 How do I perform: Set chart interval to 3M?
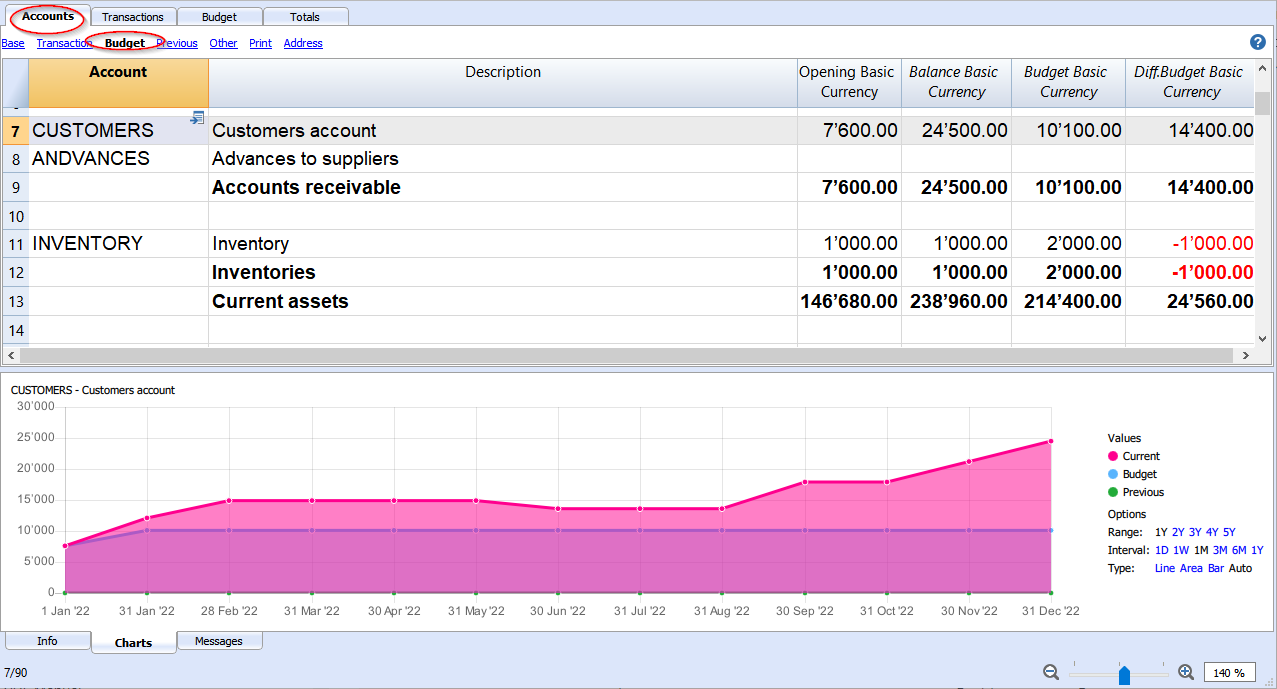click(1220, 550)
